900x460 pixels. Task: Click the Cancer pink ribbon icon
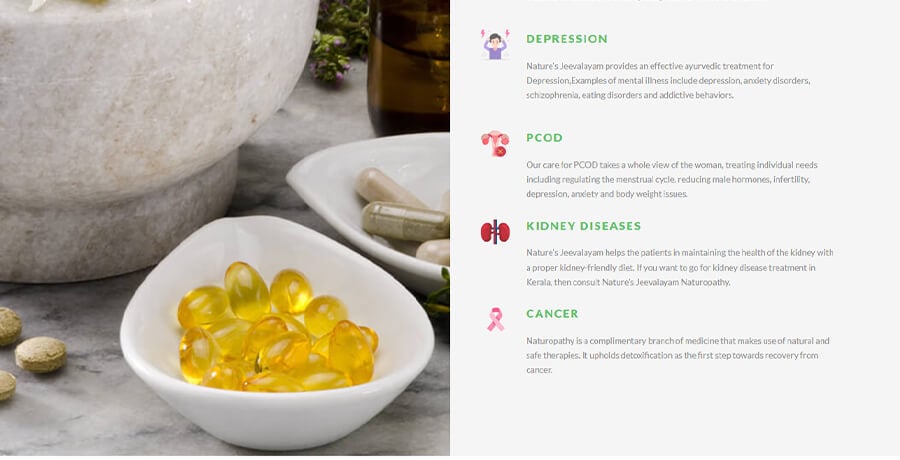coord(495,319)
